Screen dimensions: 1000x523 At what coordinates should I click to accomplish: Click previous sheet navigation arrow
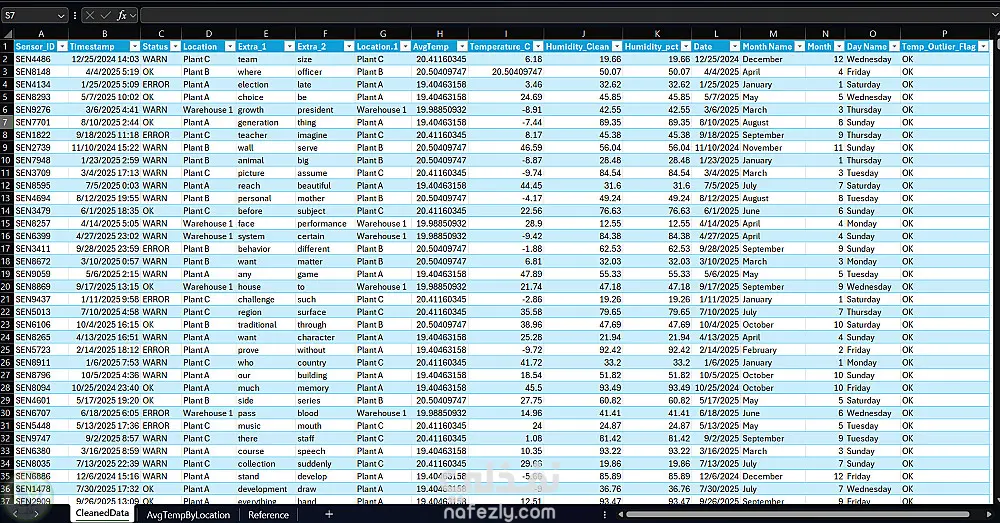(15, 514)
